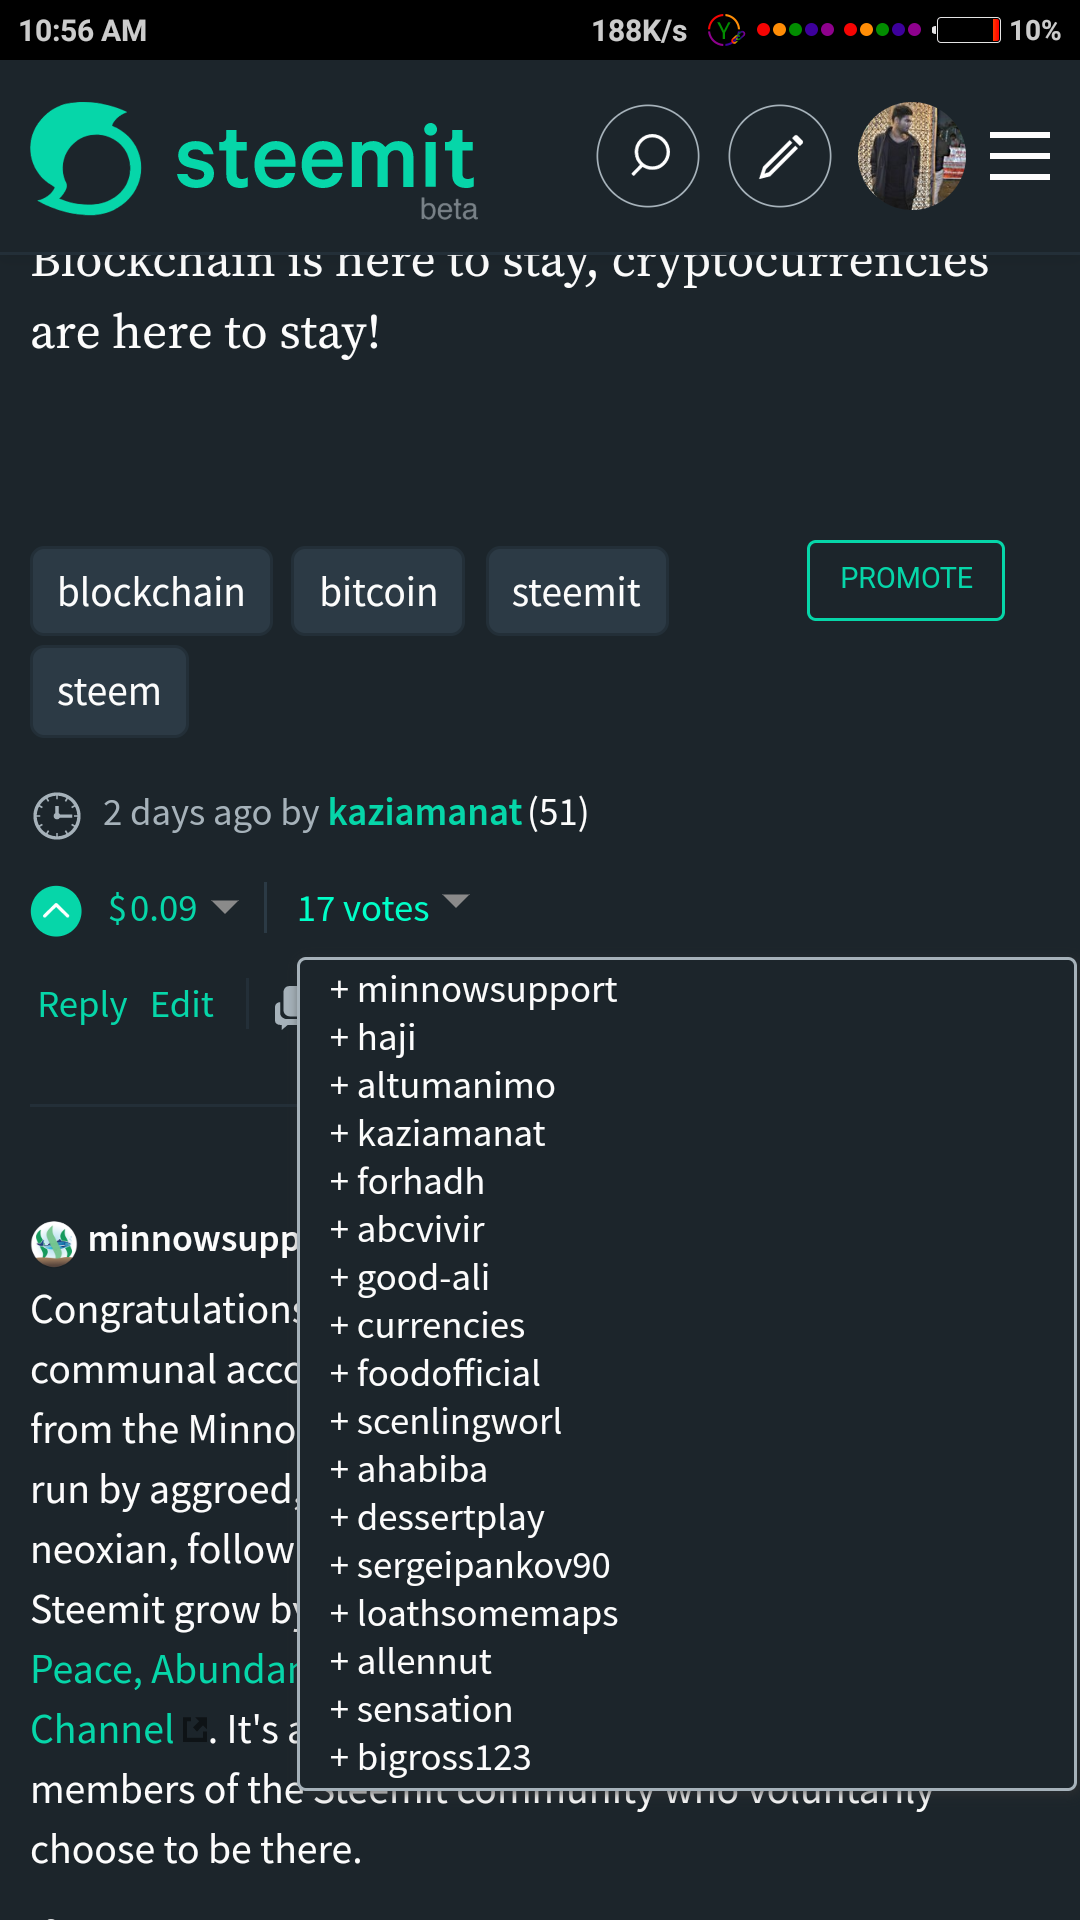Image resolution: width=1080 pixels, height=1920 pixels.
Task: Select minnowsupport in voters list
Action: (x=487, y=990)
